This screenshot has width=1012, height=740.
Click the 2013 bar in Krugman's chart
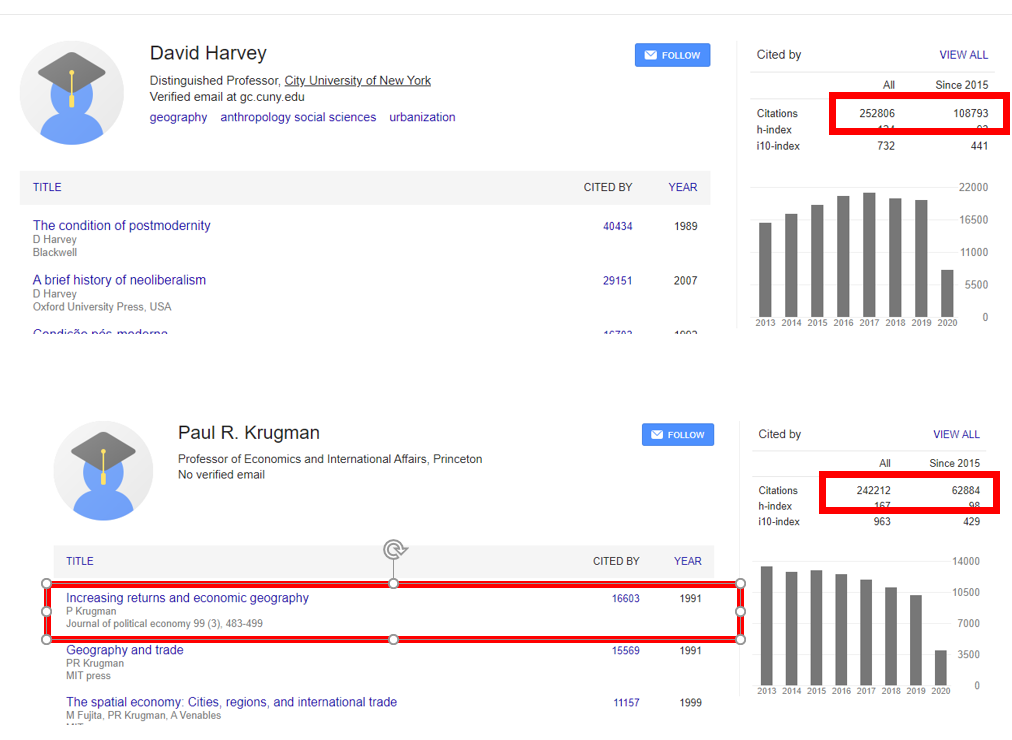coord(766,625)
